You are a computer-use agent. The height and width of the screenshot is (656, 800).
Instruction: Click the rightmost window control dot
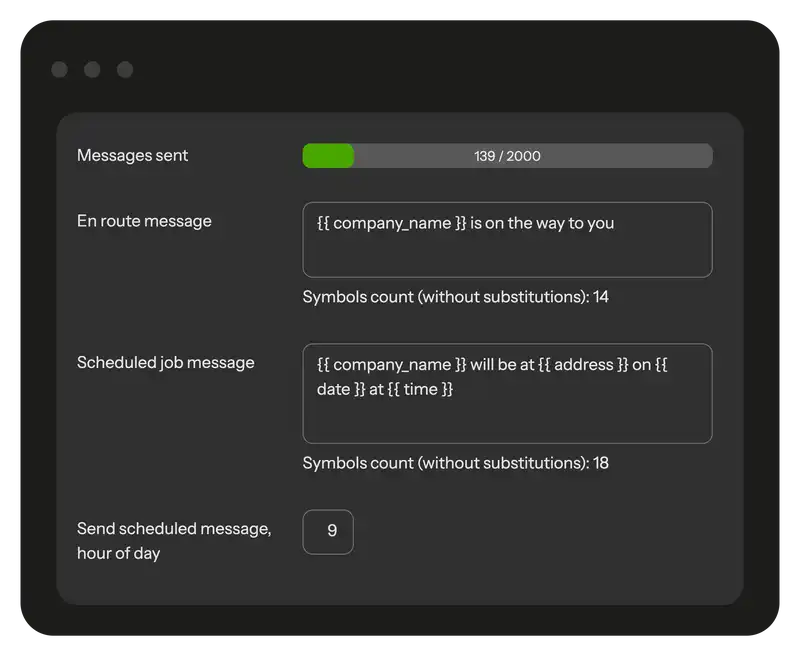click(x=125, y=69)
